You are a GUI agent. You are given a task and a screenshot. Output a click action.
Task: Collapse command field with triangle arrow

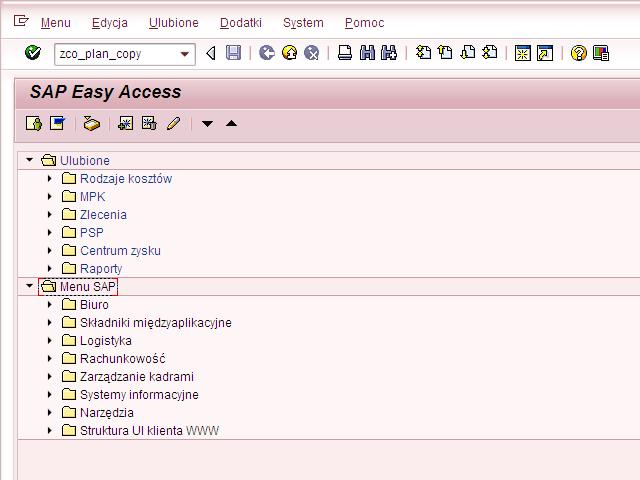(211, 53)
